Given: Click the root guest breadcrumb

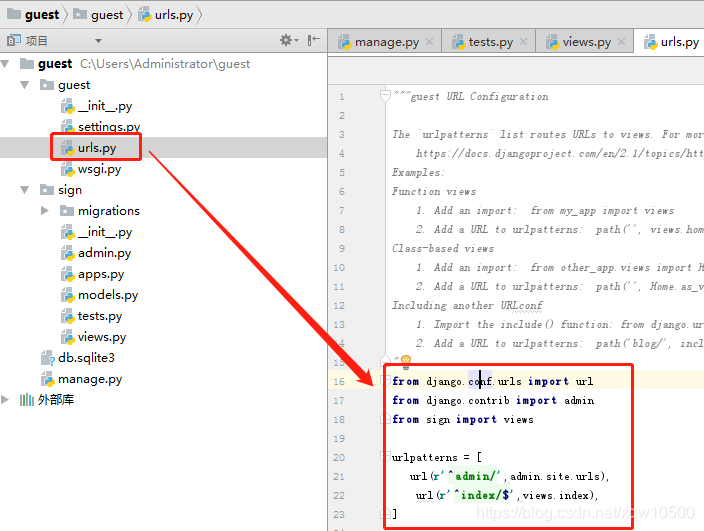Looking at the screenshot, I should tap(33, 15).
